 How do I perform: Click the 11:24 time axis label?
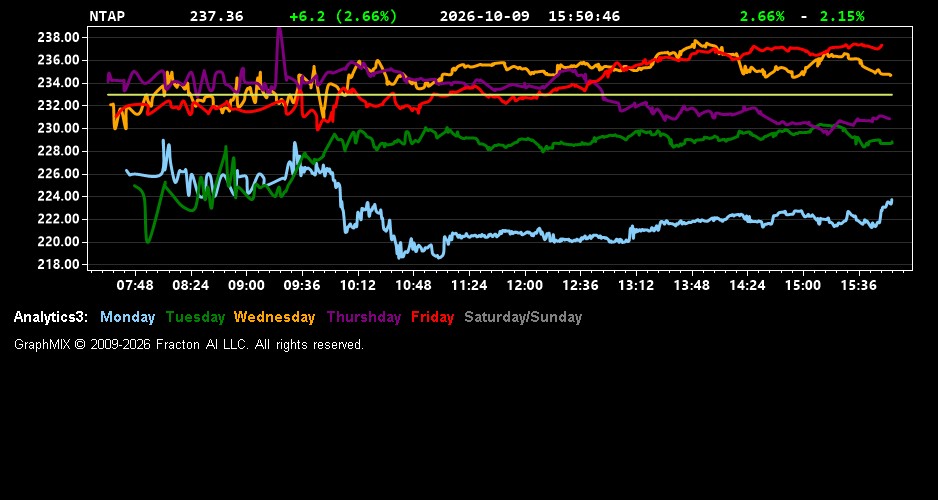coord(469,285)
